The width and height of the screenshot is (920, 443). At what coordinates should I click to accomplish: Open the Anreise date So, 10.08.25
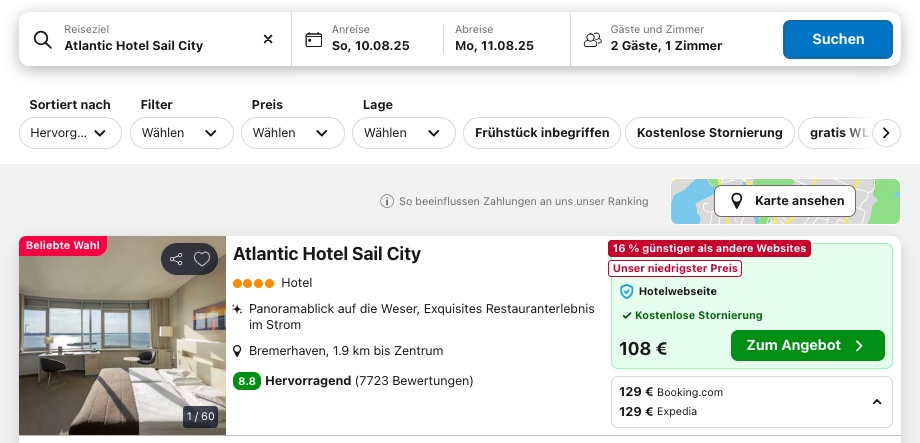tap(370, 39)
